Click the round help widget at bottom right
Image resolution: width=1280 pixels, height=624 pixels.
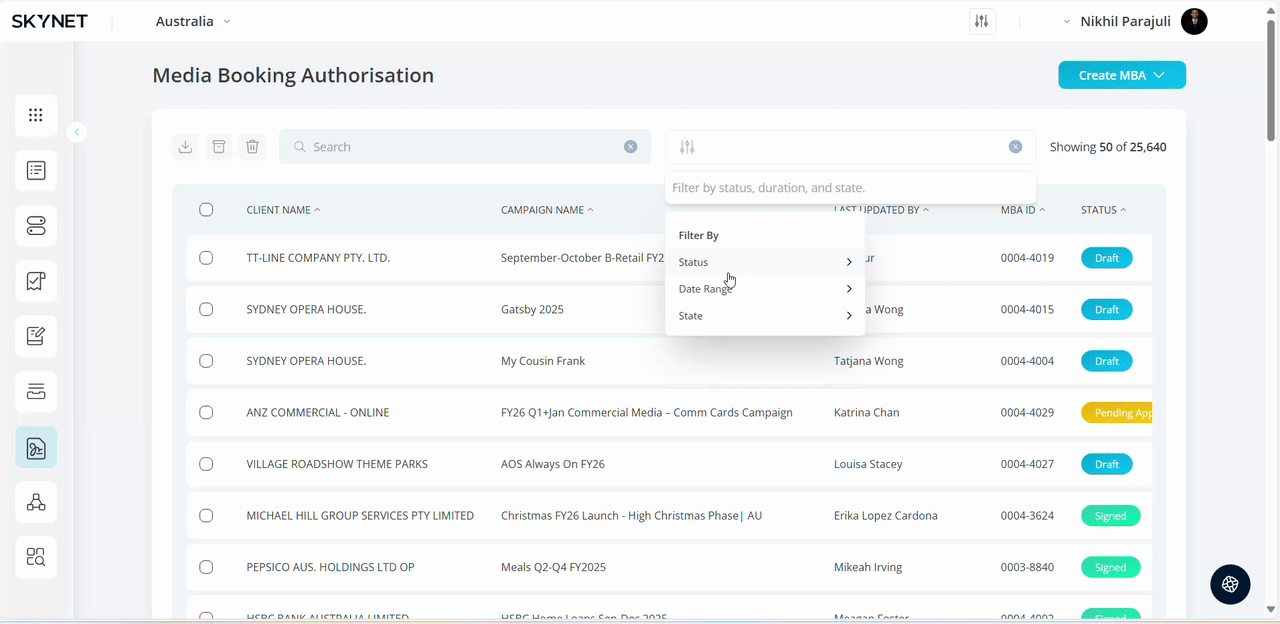[x=1230, y=584]
